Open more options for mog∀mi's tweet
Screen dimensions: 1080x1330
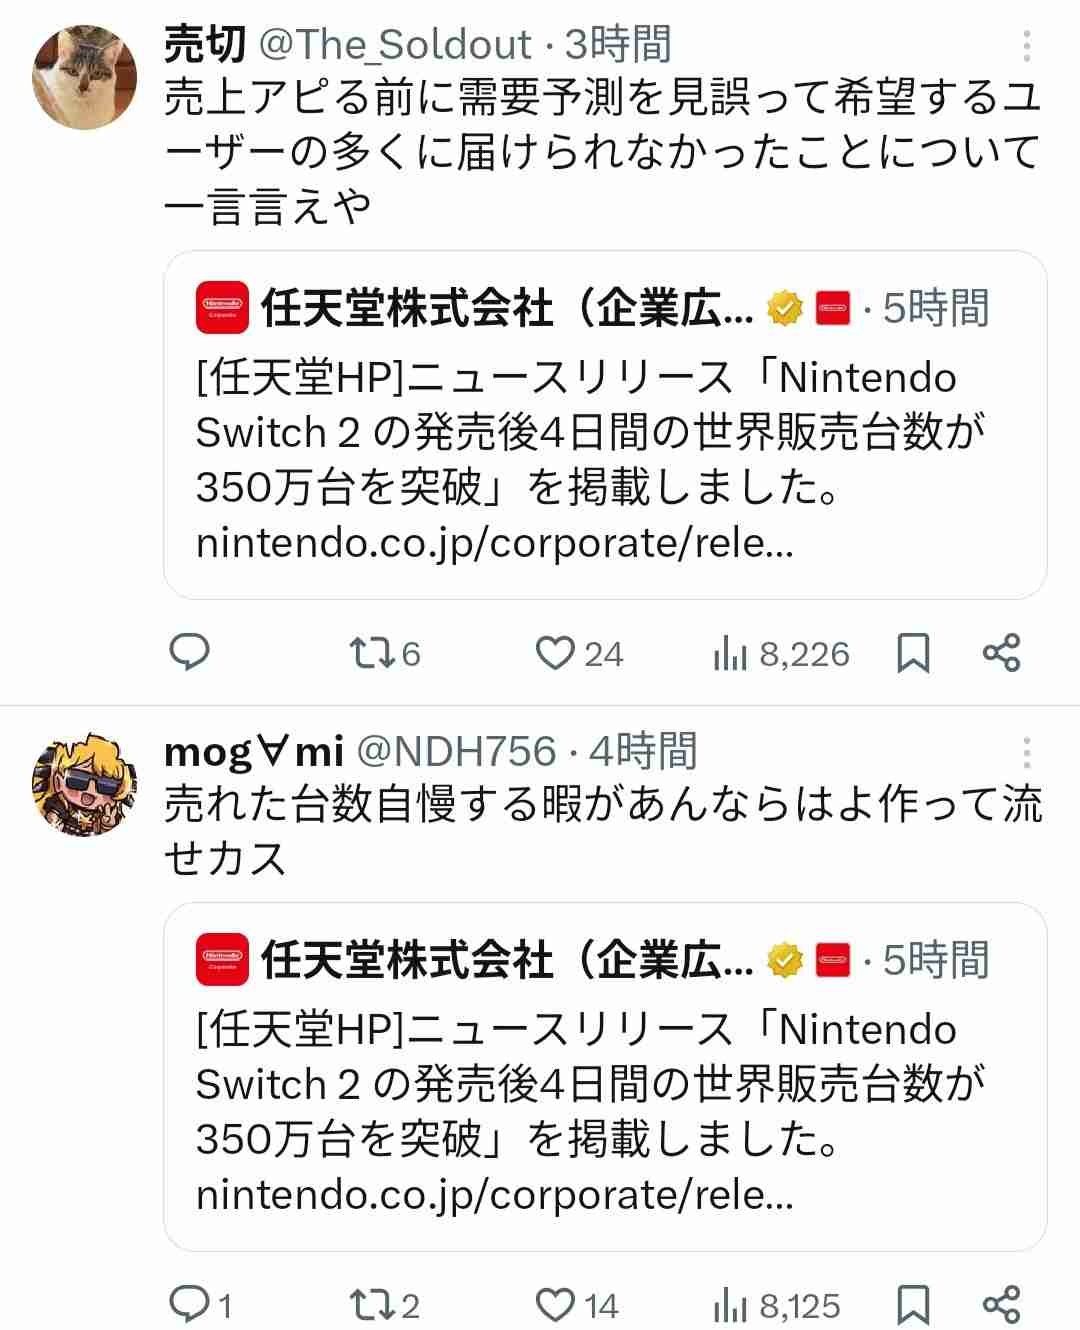1027,752
